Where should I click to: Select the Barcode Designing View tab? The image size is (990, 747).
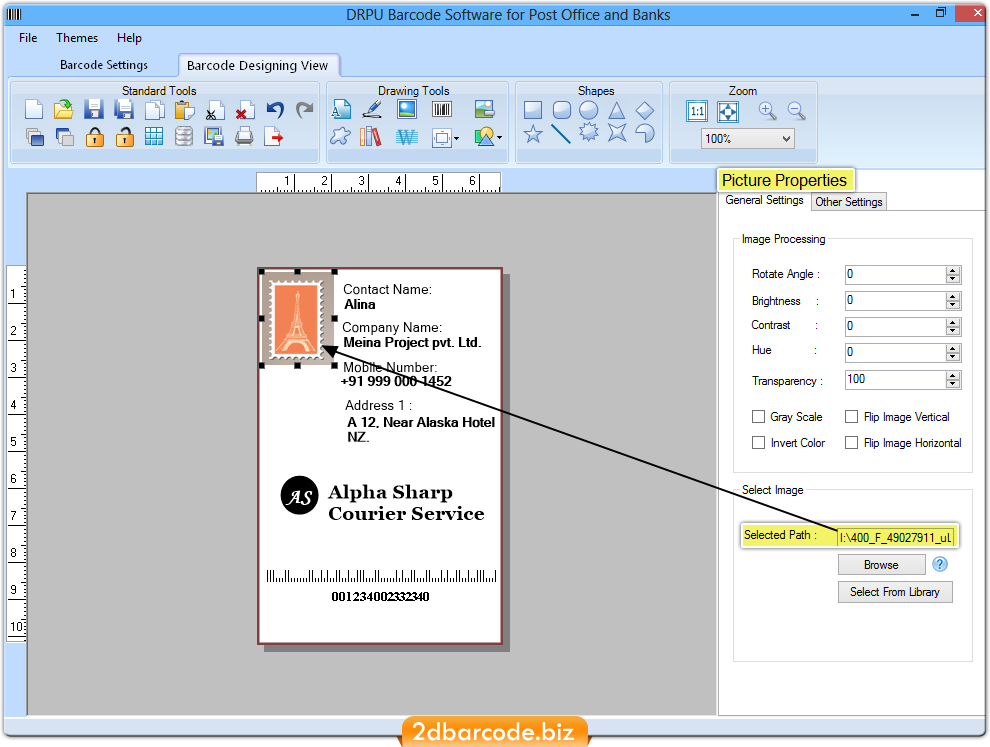coord(258,65)
